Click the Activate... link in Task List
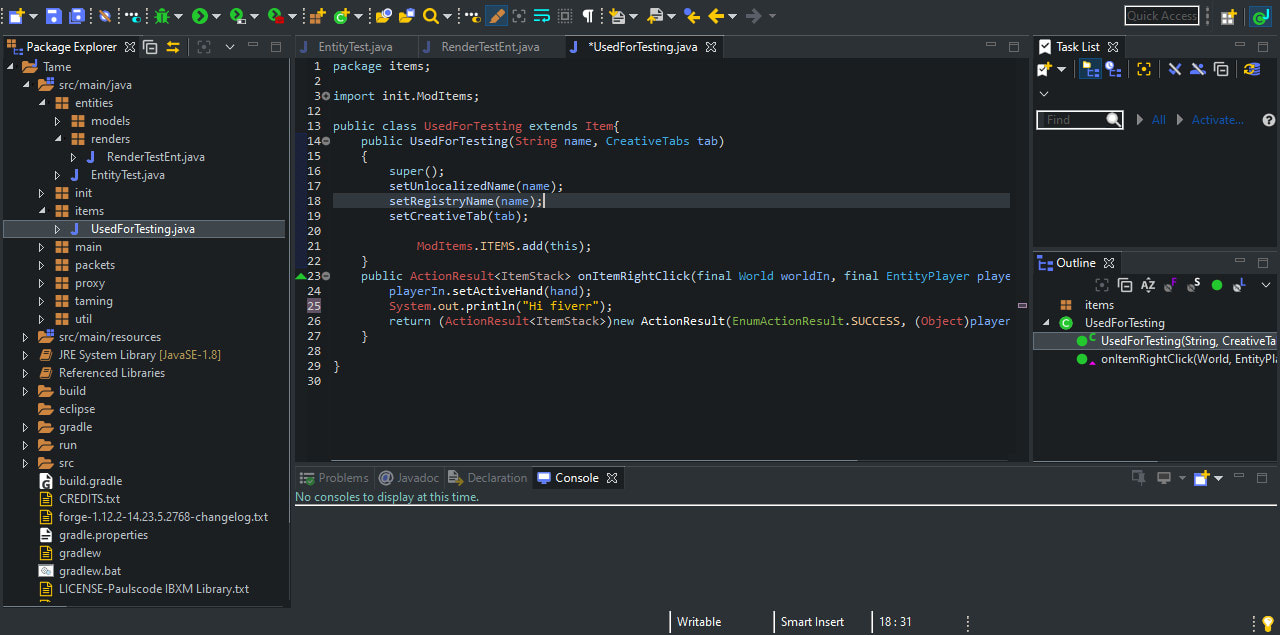The height and width of the screenshot is (635, 1280). point(1217,120)
